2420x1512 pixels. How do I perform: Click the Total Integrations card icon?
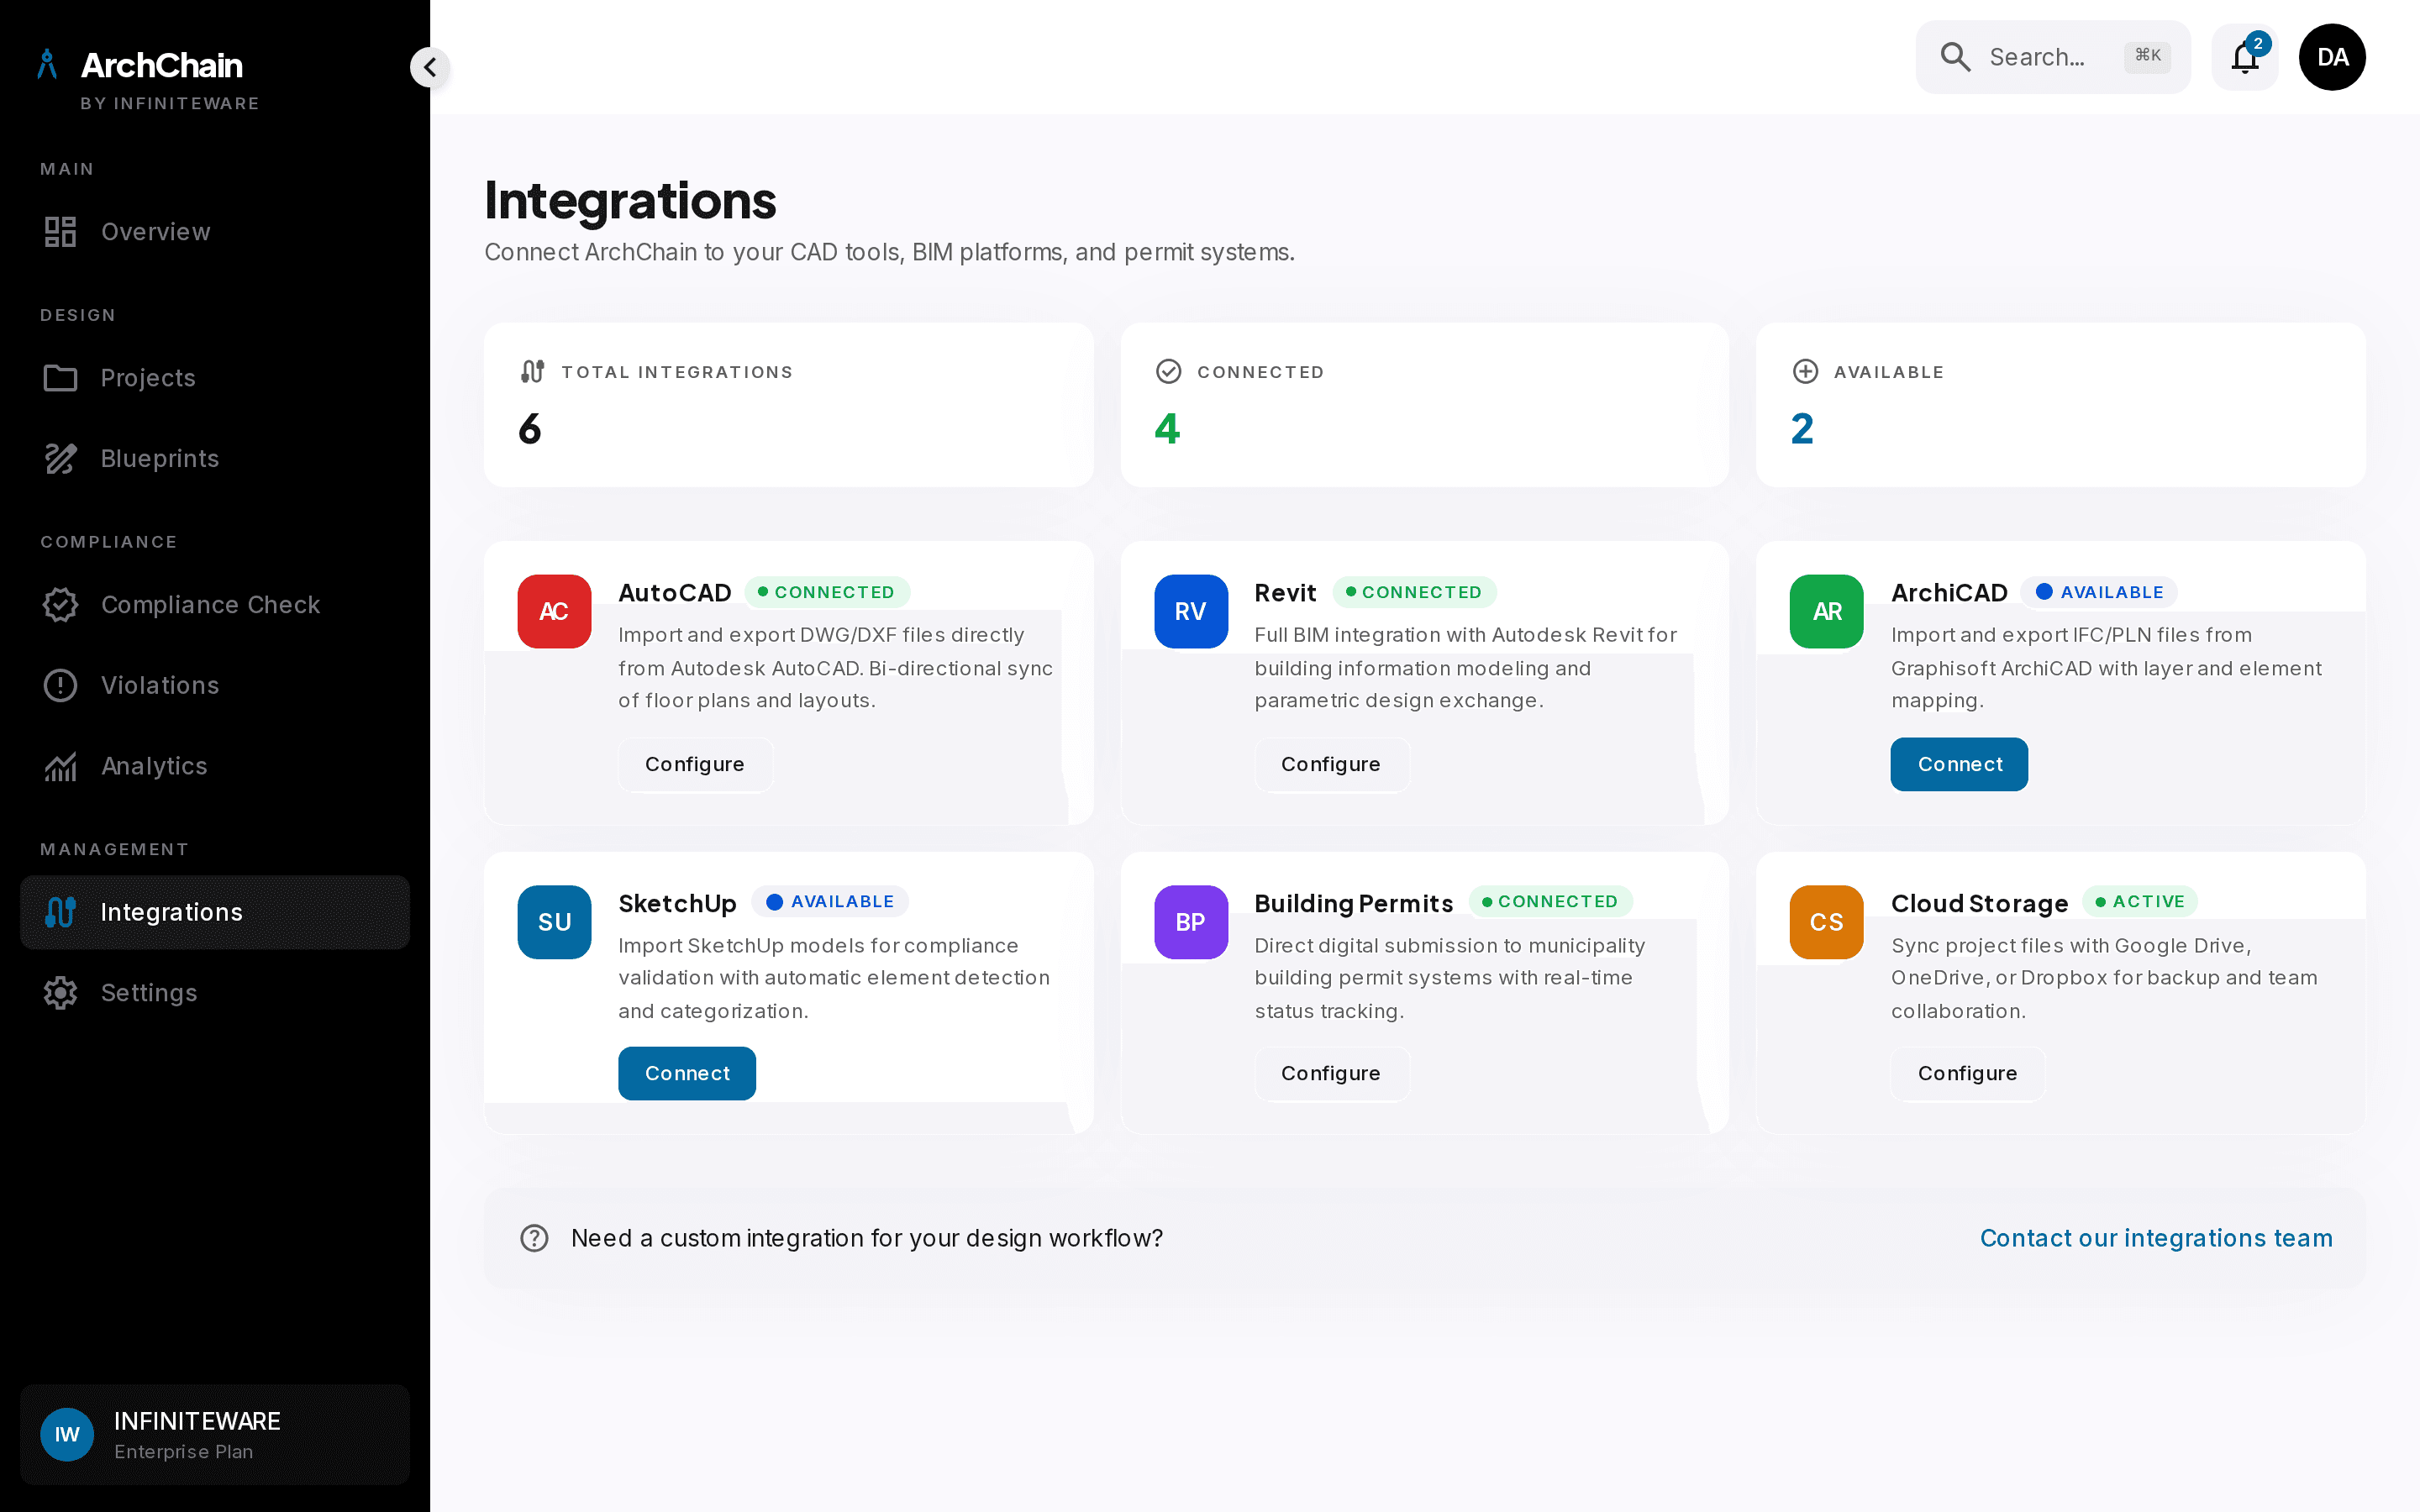[x=532, y=372]
